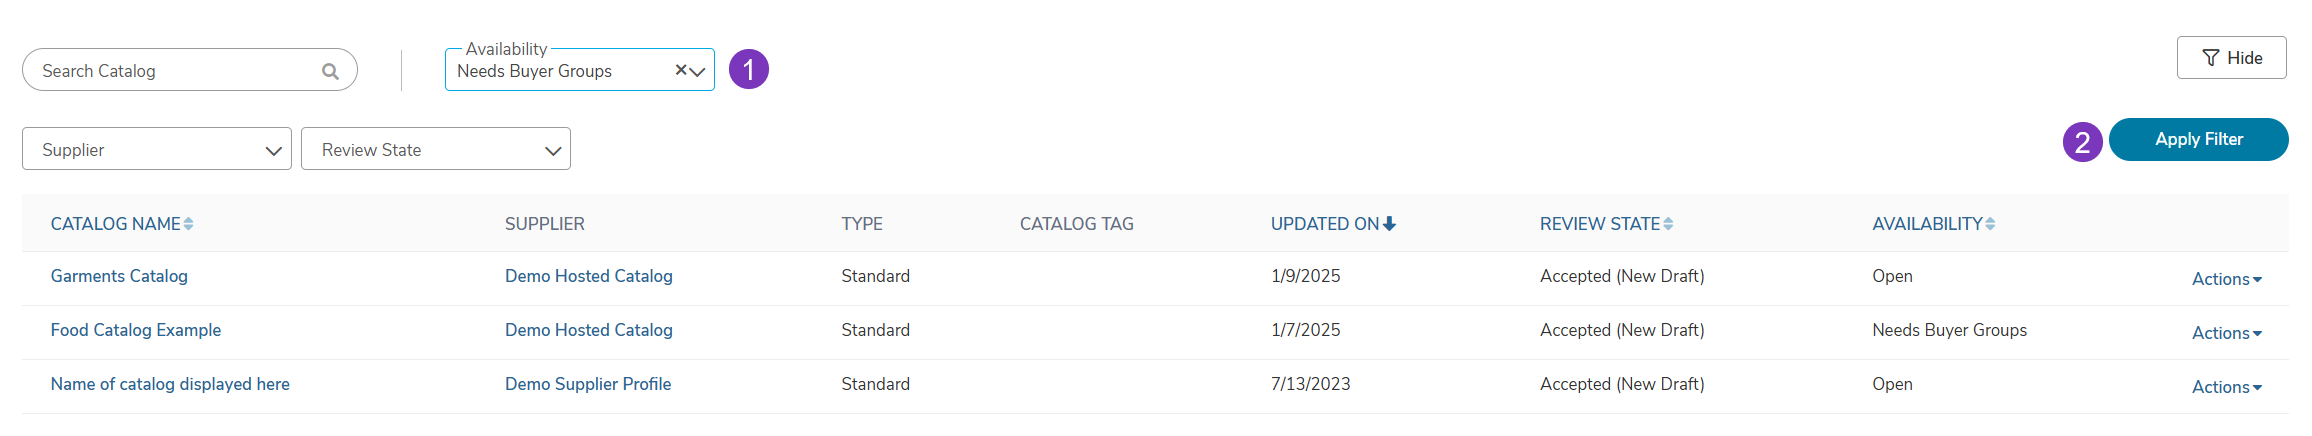
Task: Open the Food Catalog Example link
Action: pos(136,330)
